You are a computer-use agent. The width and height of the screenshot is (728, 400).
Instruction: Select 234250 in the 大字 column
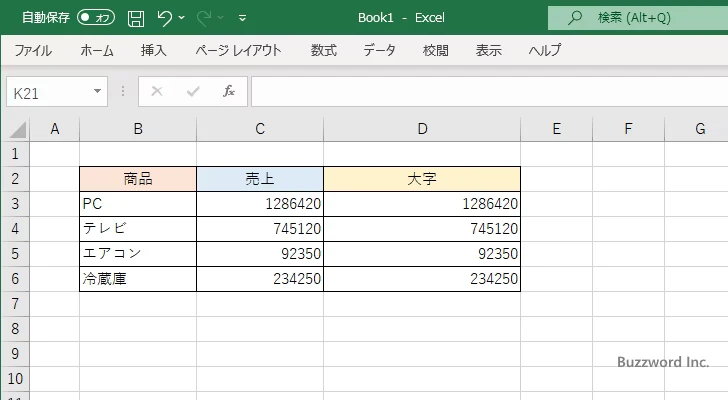[x=422, y=279]
